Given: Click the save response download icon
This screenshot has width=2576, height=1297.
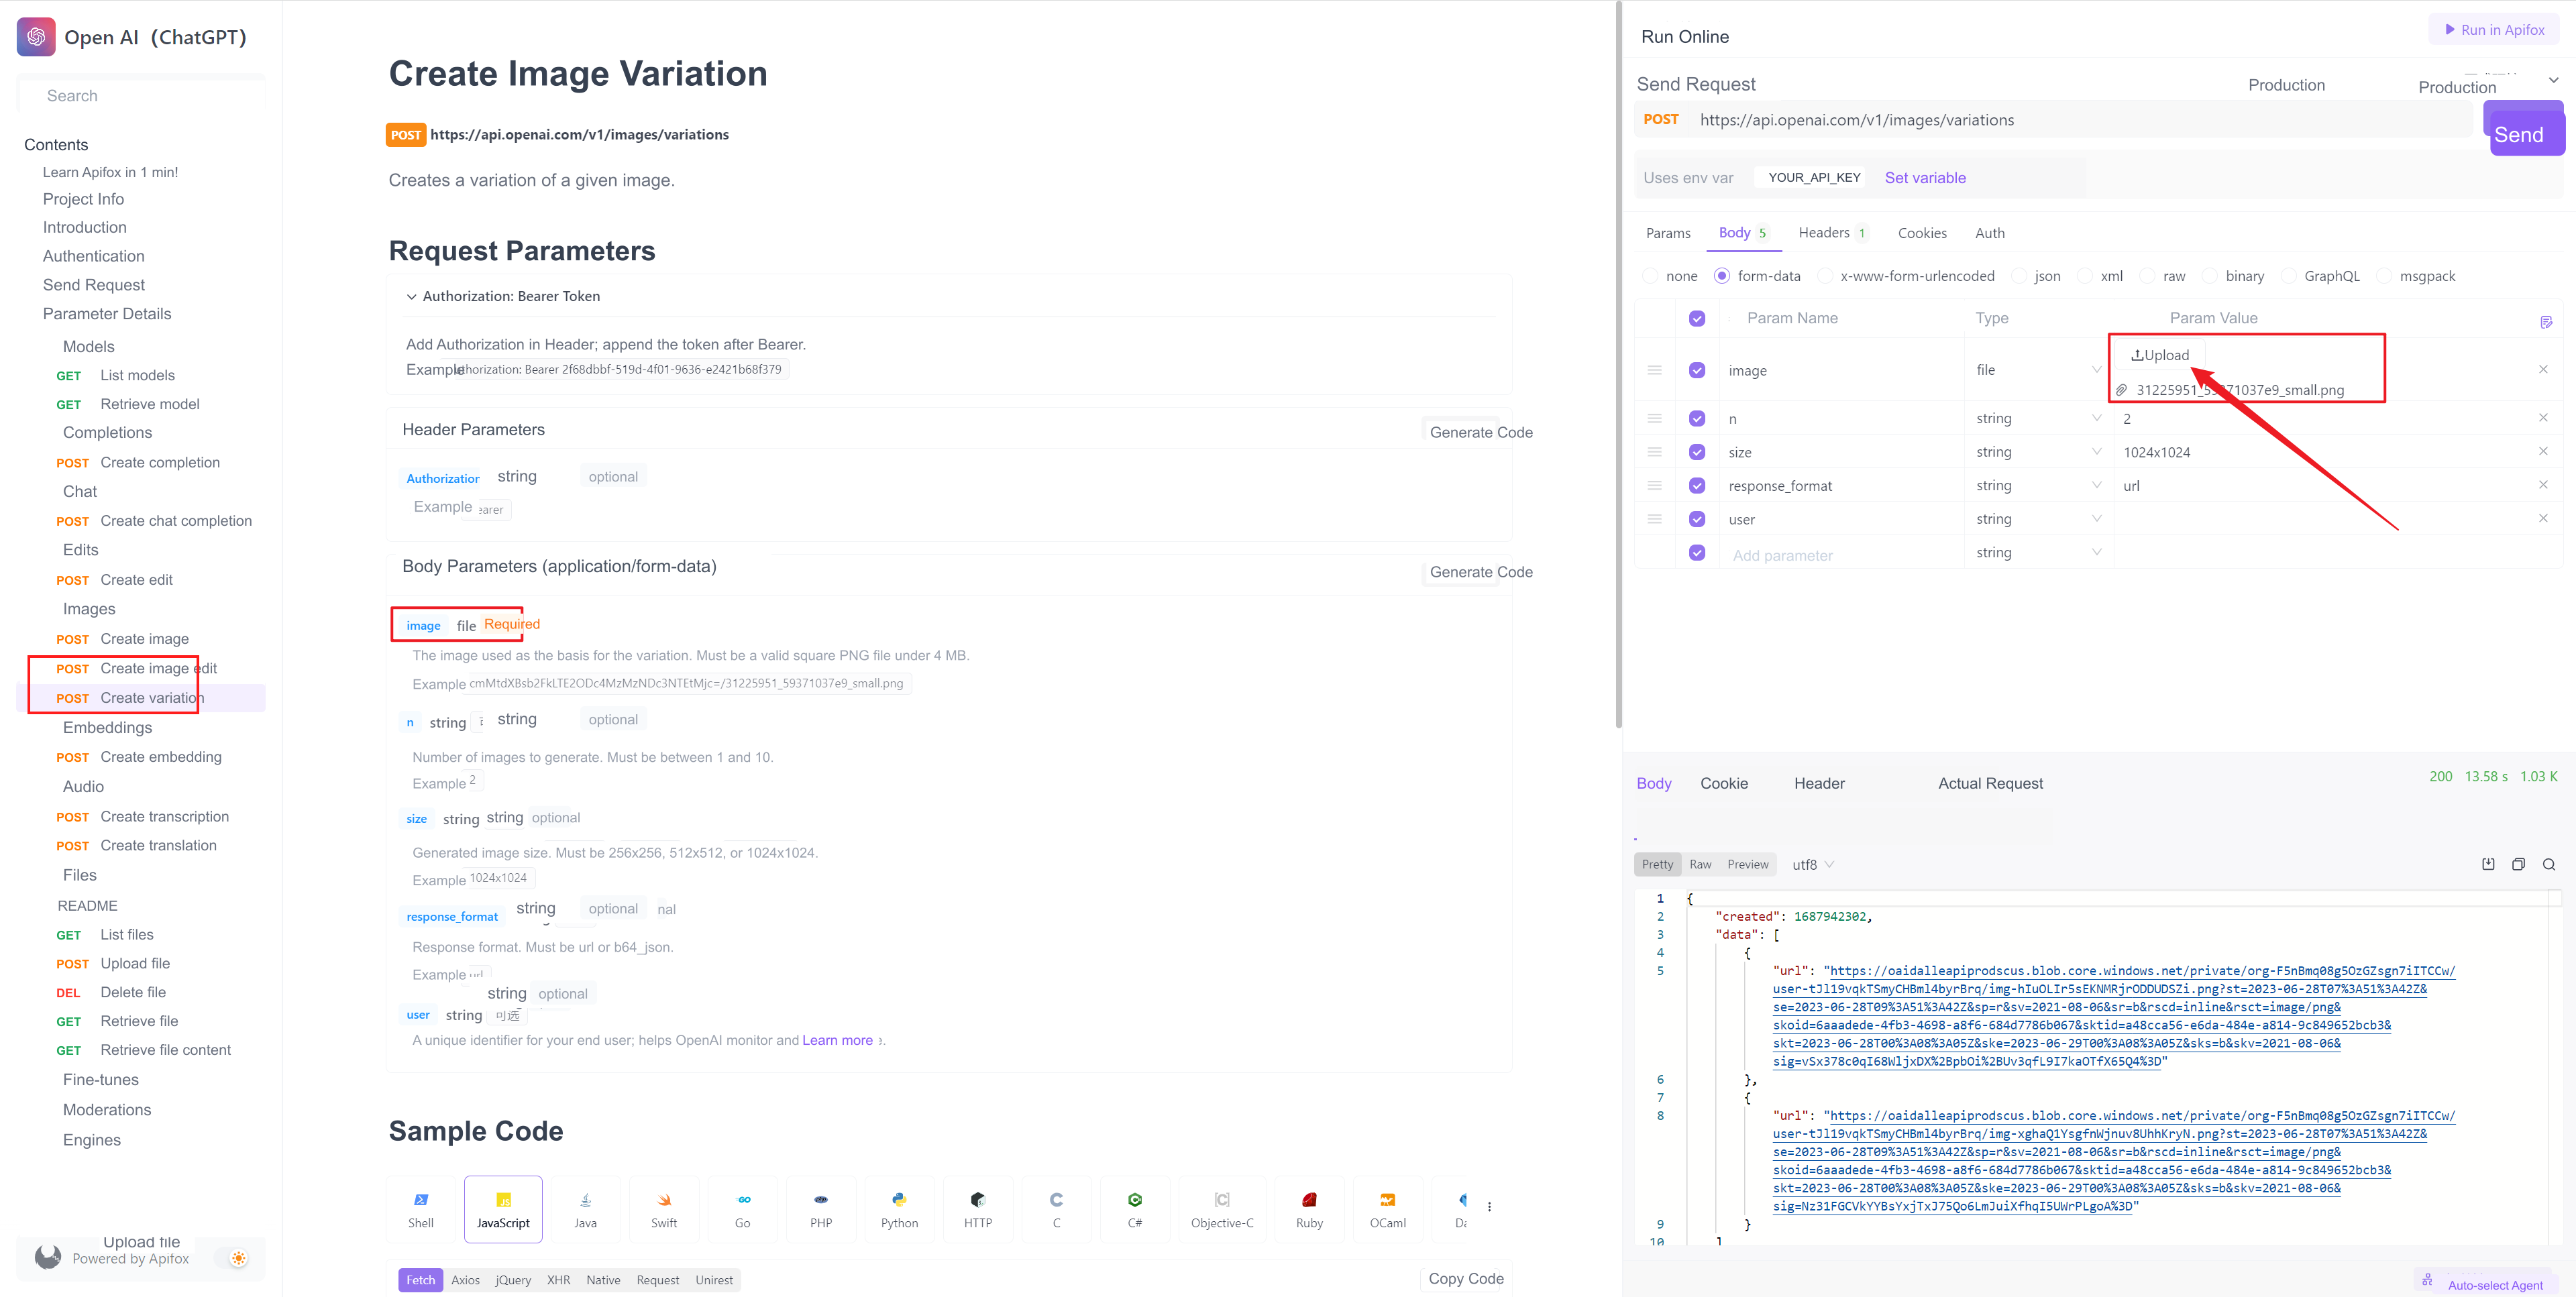Looking at the screenshot, I should click(2488, 864).
